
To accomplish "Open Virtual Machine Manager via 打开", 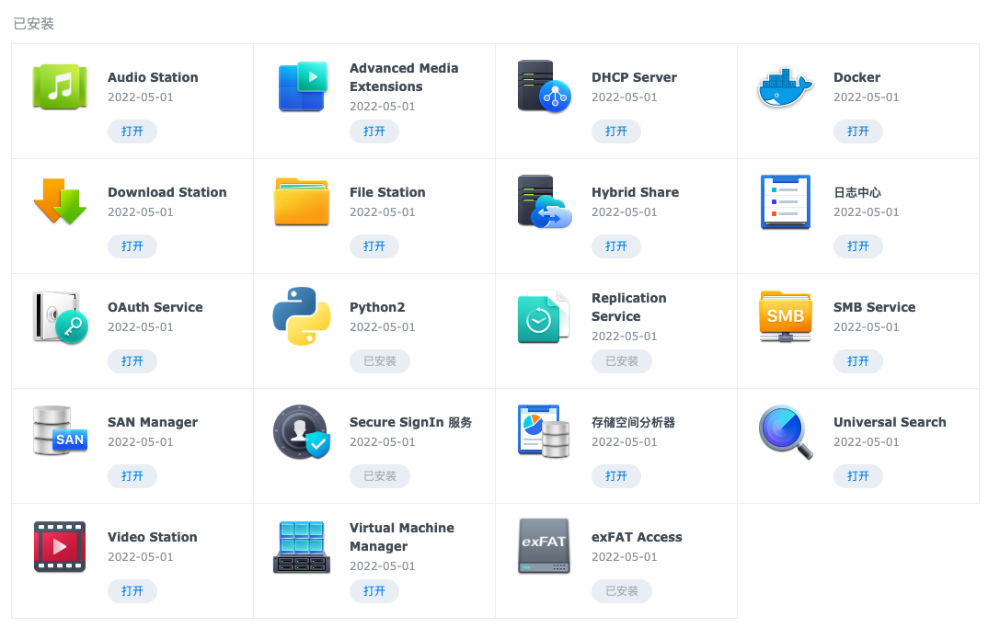I will [374, 591].
